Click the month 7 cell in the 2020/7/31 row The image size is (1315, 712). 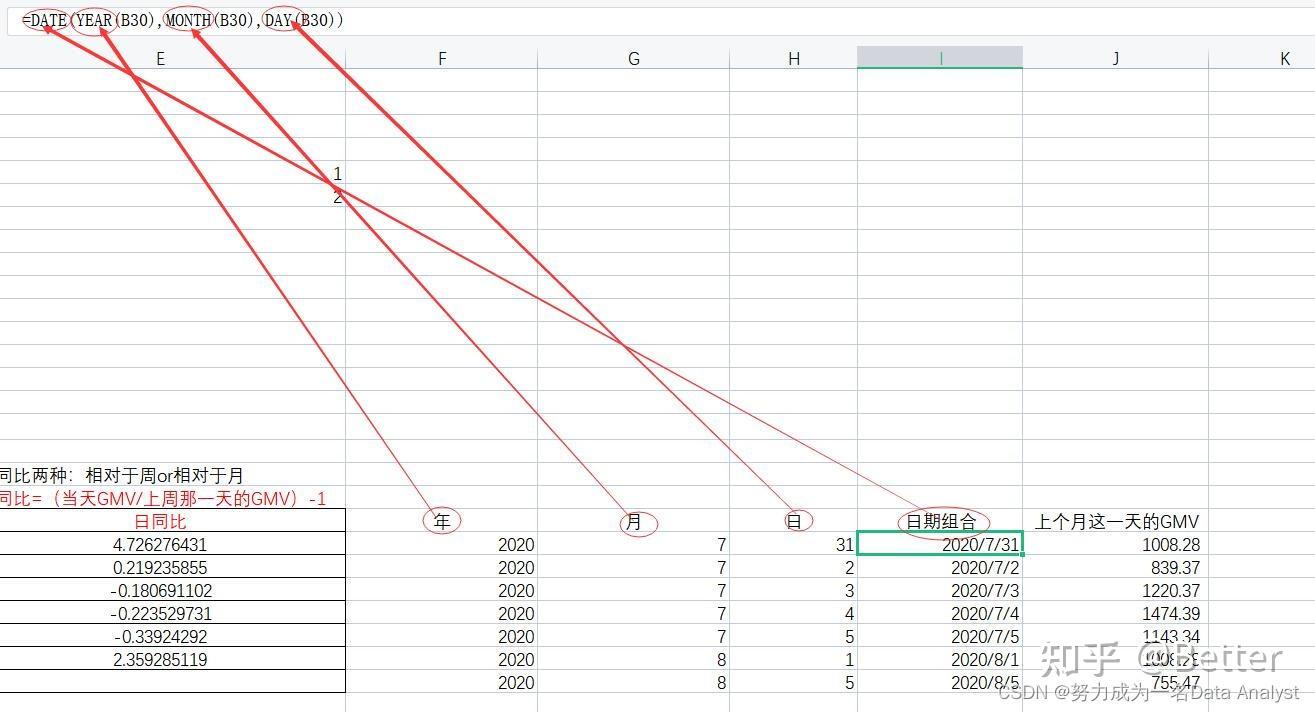tap(633, 545)
